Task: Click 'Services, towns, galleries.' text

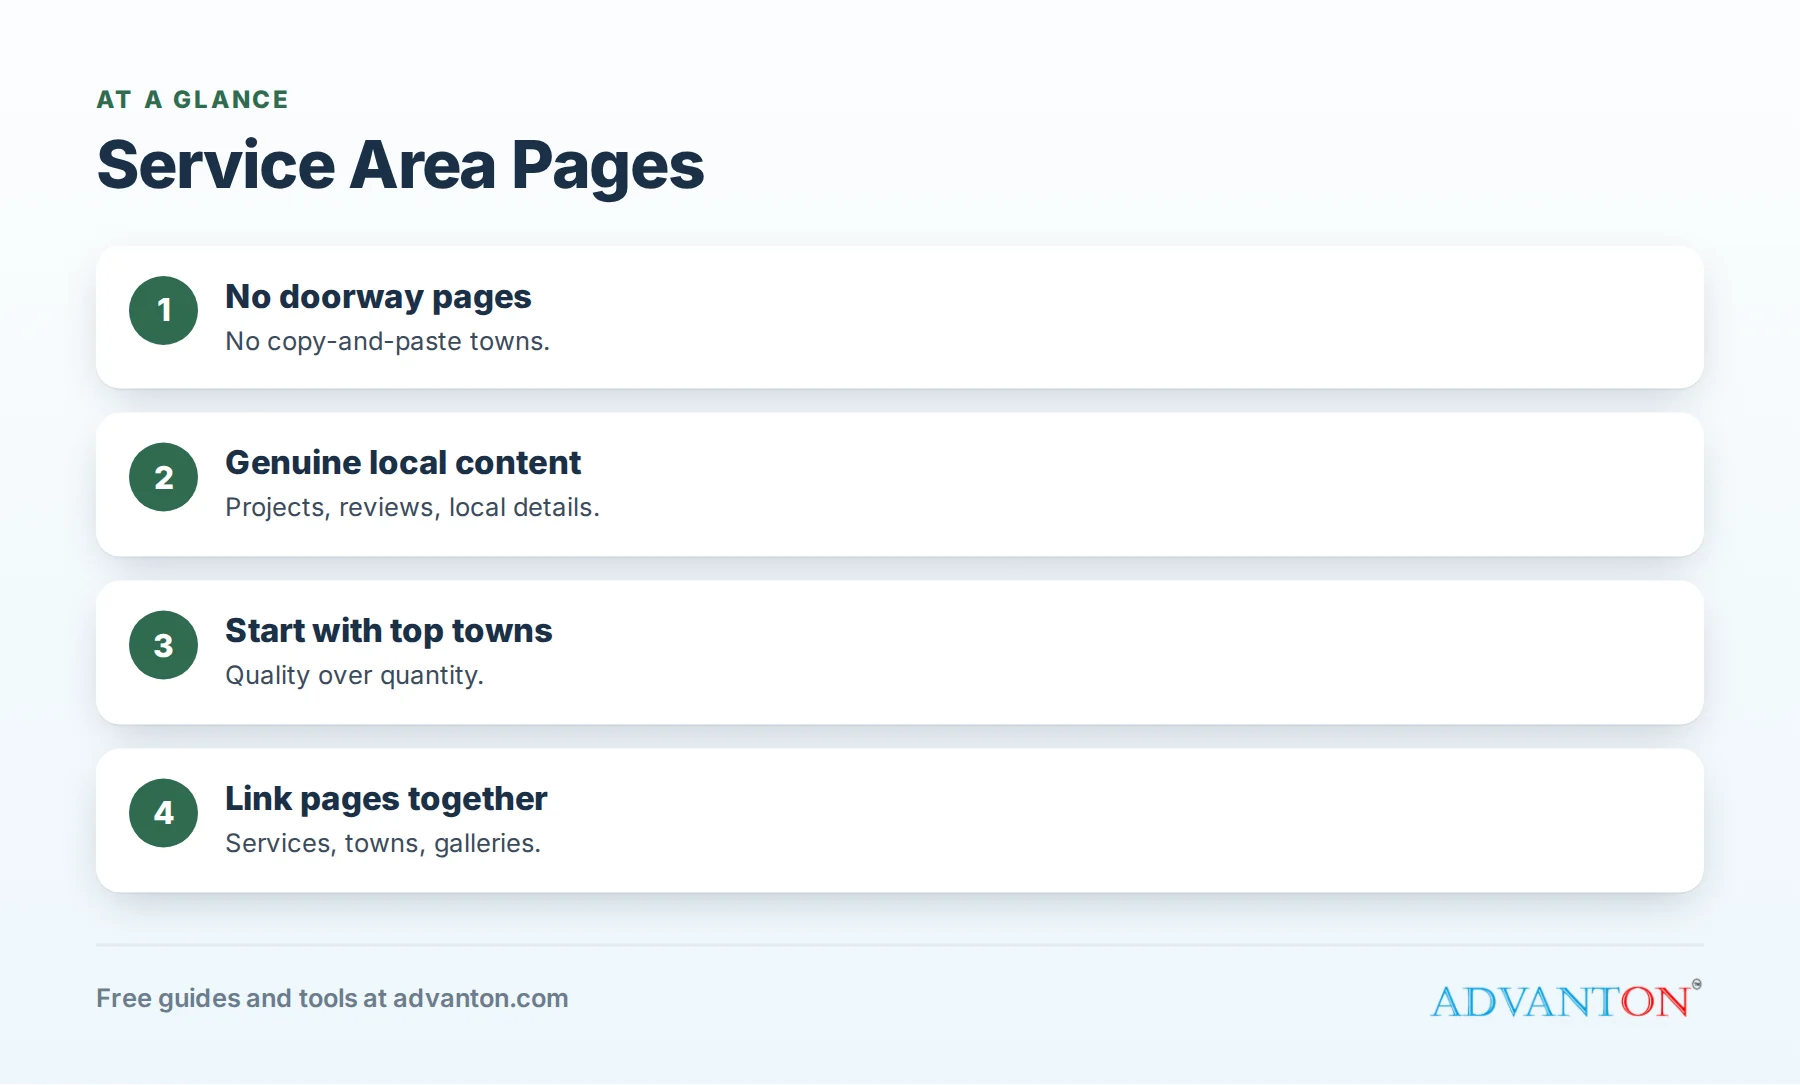Action: (x=383, y=843)
